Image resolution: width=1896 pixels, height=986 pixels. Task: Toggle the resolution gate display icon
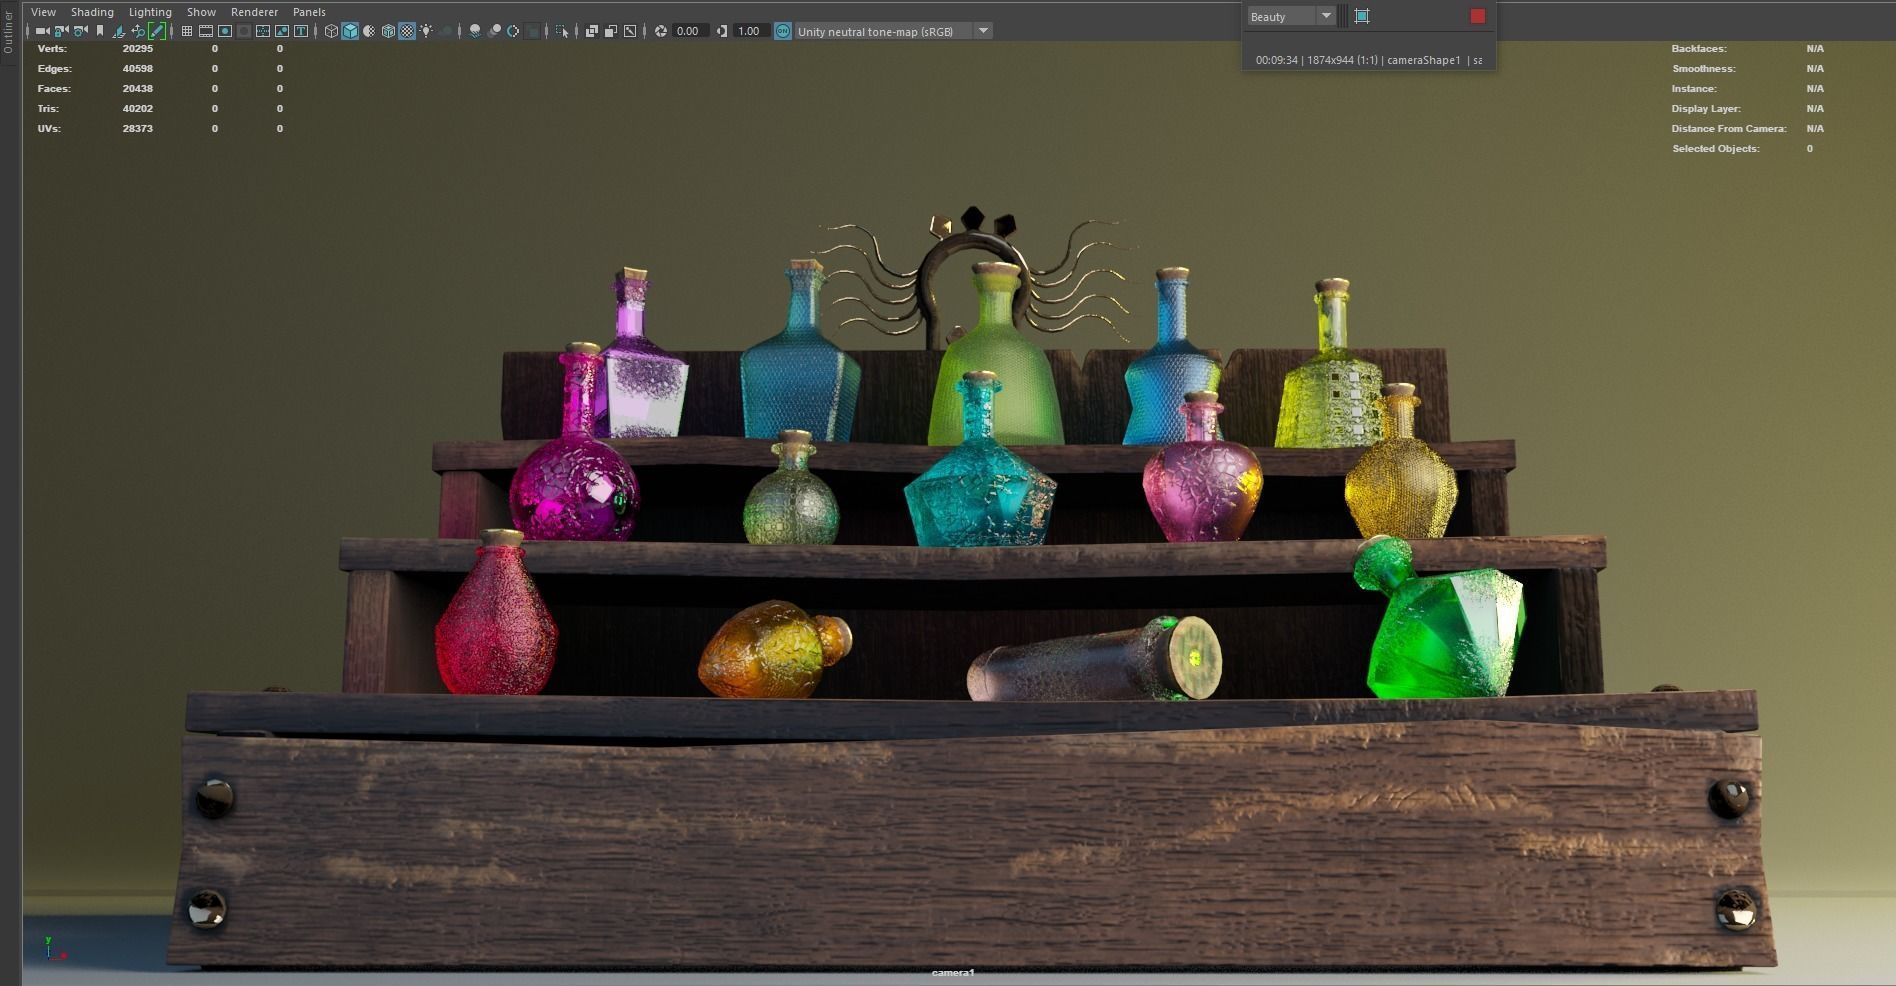(225, 31)
